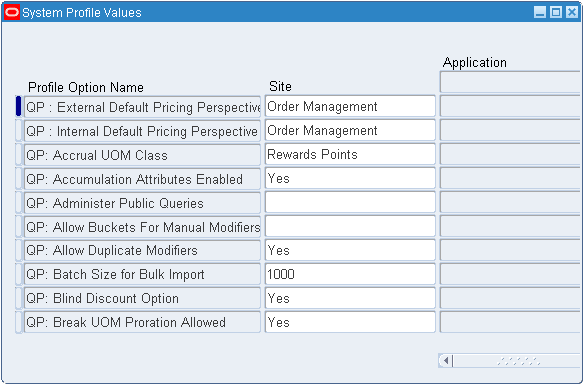Click empty Site field for Administer Public Queries
The image size is (585, 386).
coord(350,202)
